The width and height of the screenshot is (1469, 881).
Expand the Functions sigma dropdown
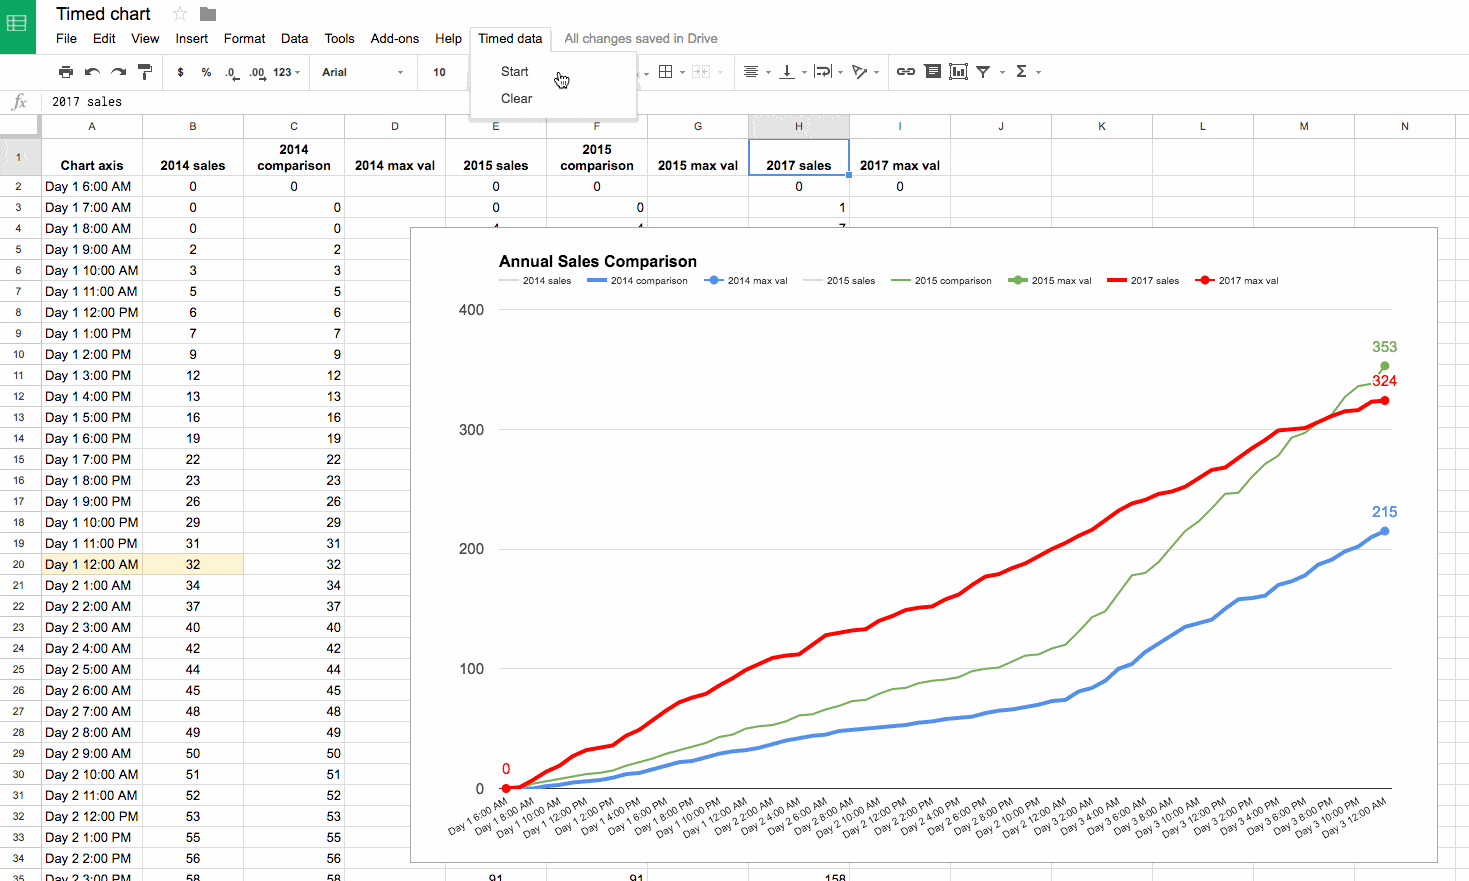coord(1028,72)
